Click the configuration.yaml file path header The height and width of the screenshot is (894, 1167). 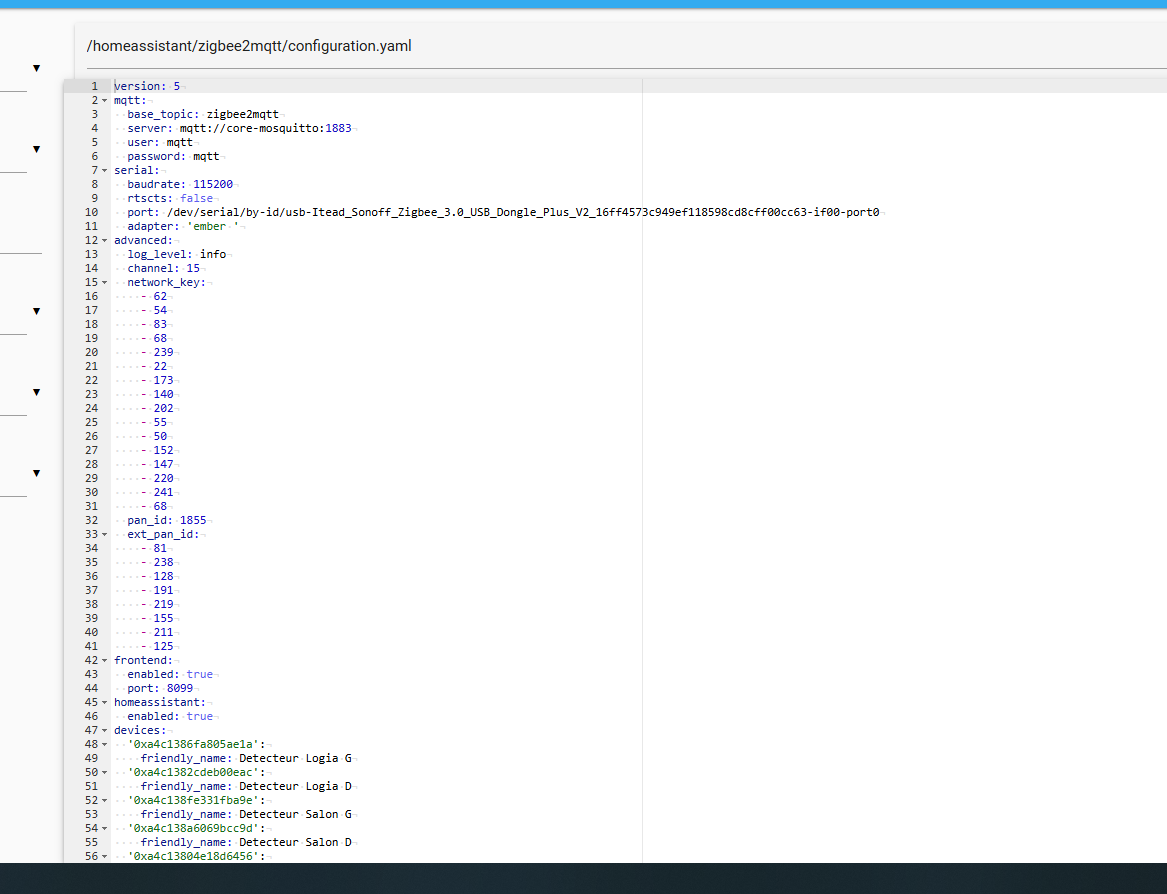249,46
